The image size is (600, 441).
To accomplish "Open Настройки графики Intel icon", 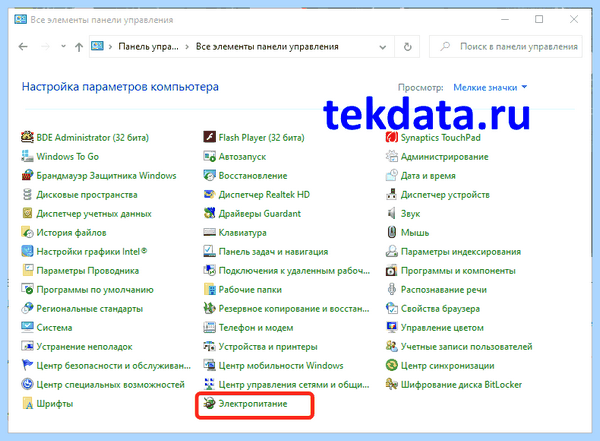I will 27,252.
